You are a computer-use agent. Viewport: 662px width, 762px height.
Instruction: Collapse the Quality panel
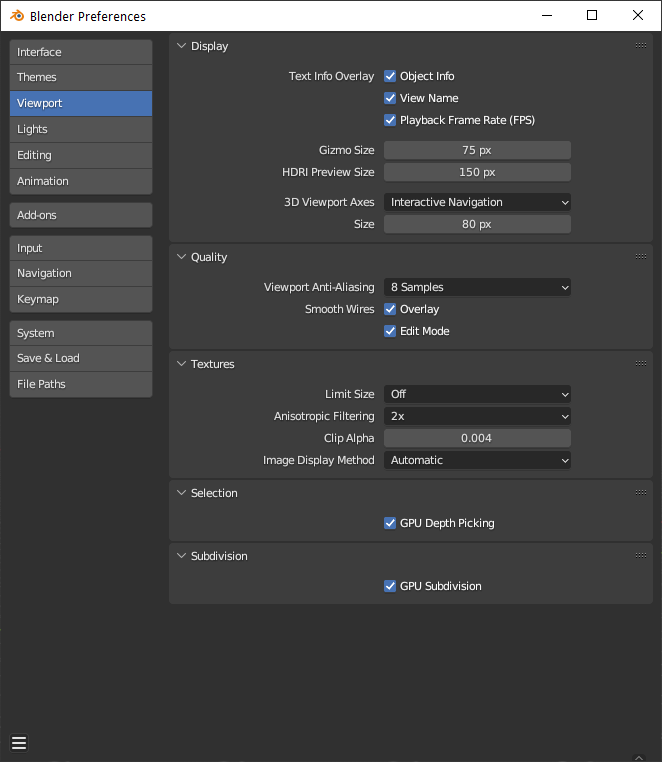coord(181,257)
